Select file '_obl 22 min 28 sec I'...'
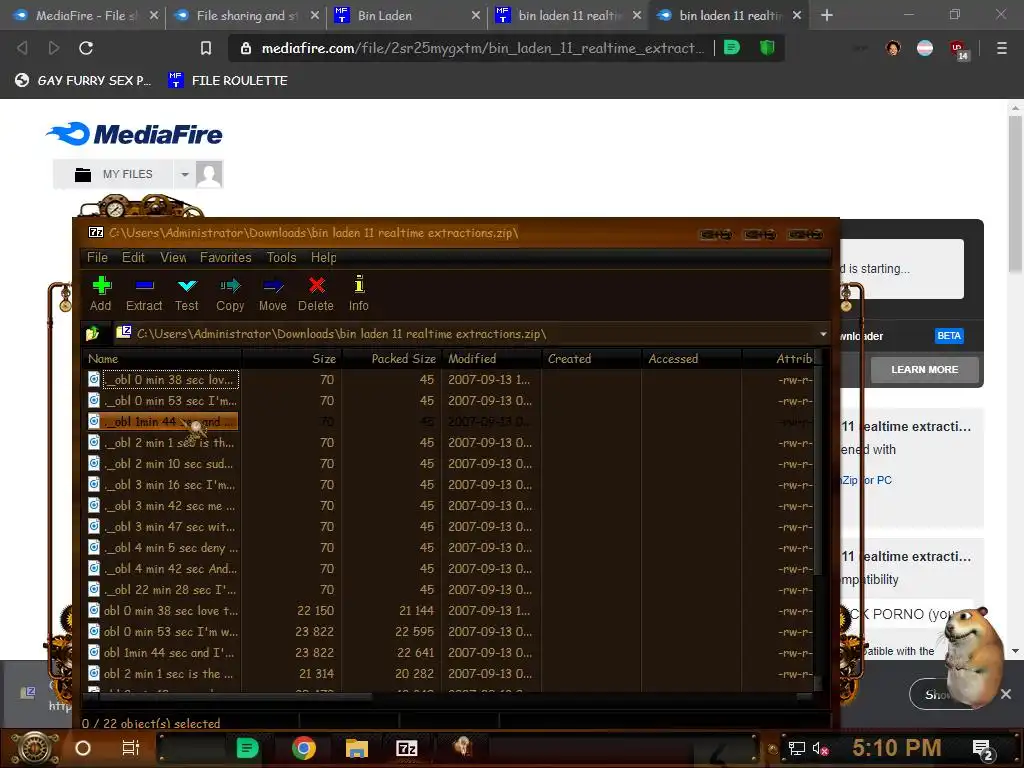1024x768 pixels. tap(163, 589)
